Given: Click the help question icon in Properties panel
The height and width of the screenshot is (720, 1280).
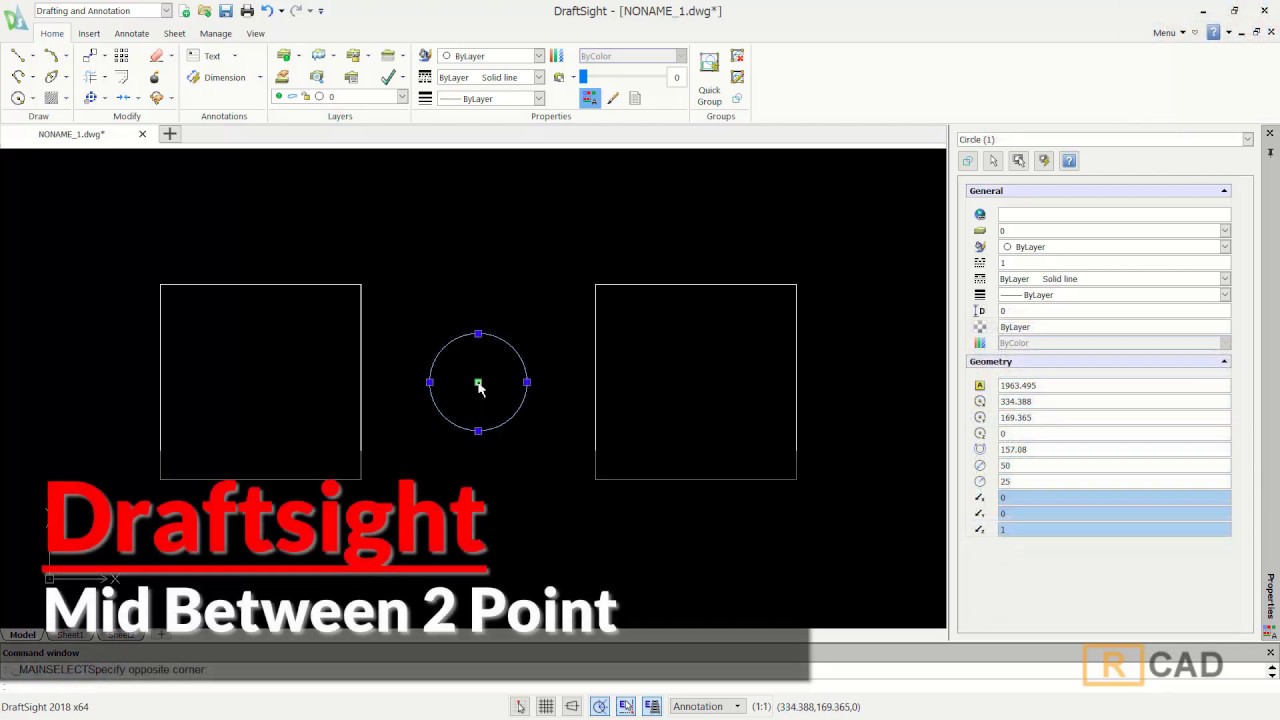Looking at the screenshot, I should [1069, 161].
